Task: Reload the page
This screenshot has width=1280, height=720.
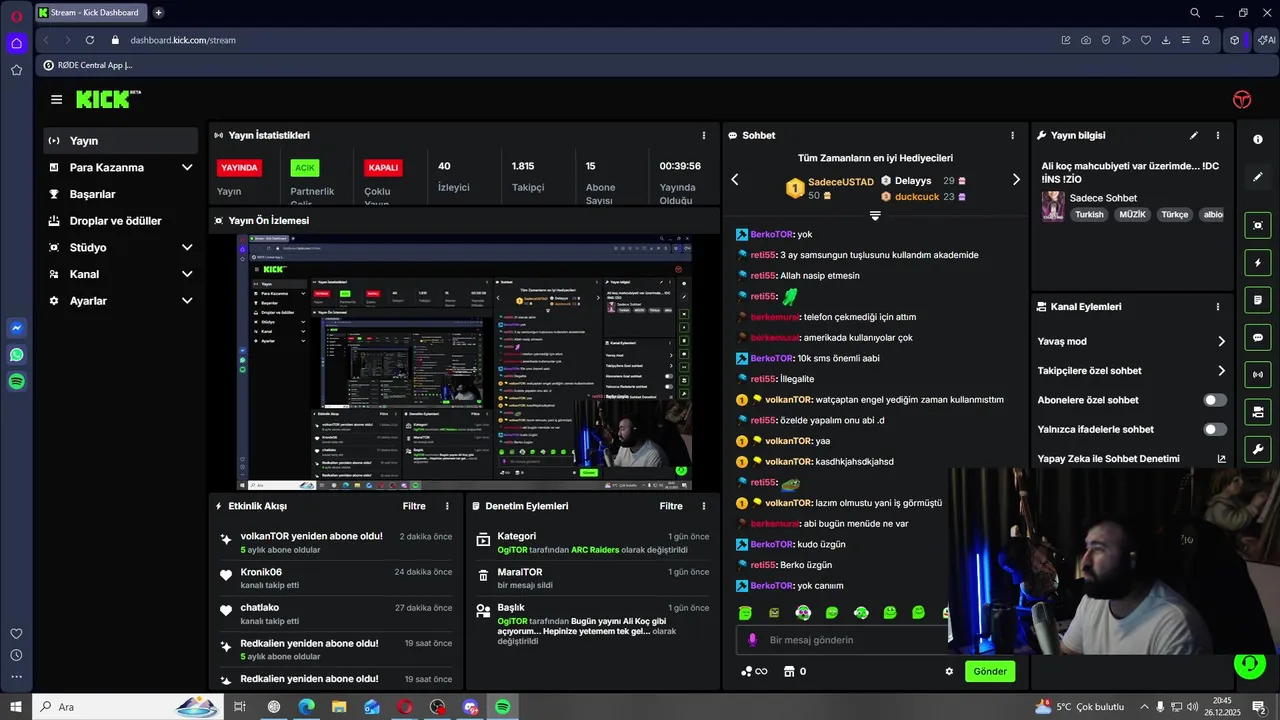Action: tap(89, 40)
